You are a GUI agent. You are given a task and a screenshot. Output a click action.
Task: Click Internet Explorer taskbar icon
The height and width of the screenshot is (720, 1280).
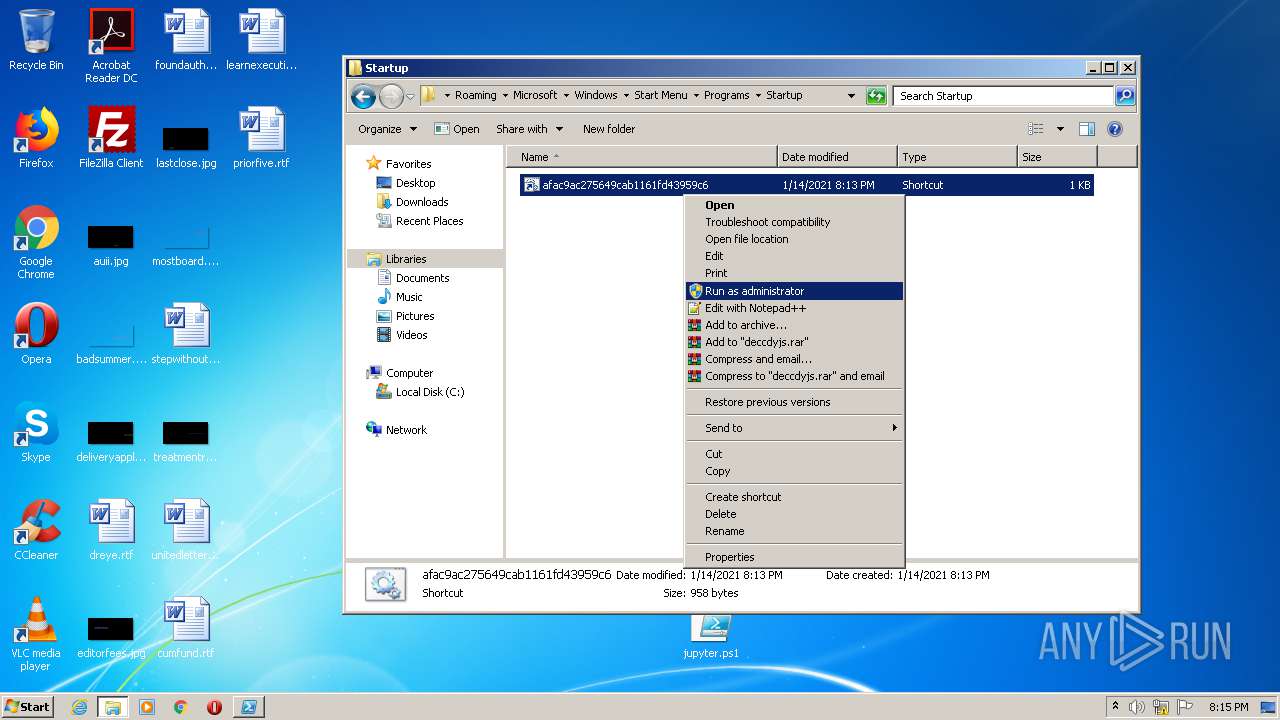click(x=80, y=707)
